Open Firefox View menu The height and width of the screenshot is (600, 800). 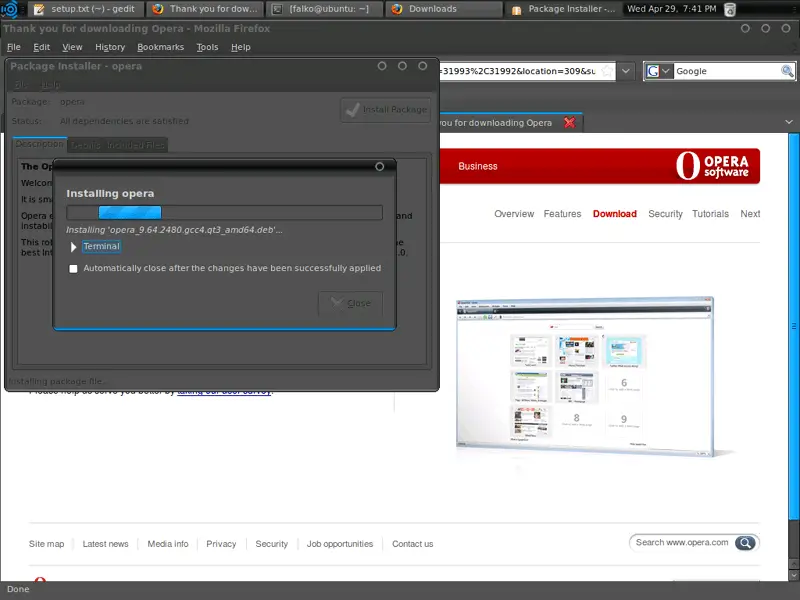72,47
